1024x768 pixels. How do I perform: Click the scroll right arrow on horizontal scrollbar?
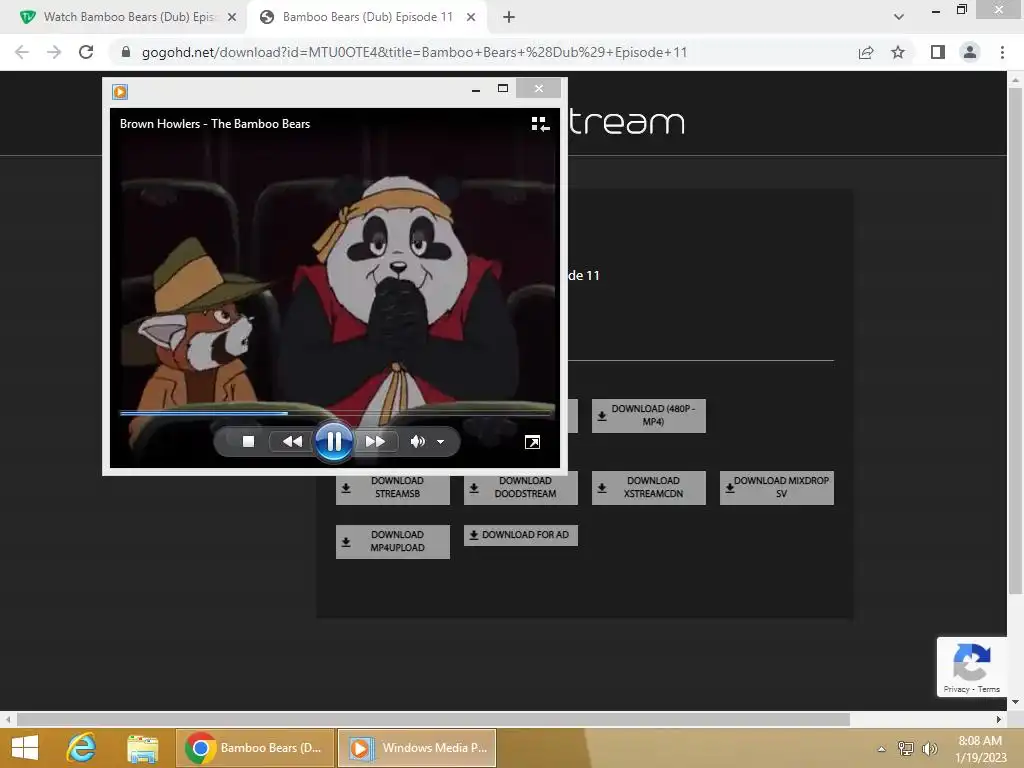click(x=999, y=719)
